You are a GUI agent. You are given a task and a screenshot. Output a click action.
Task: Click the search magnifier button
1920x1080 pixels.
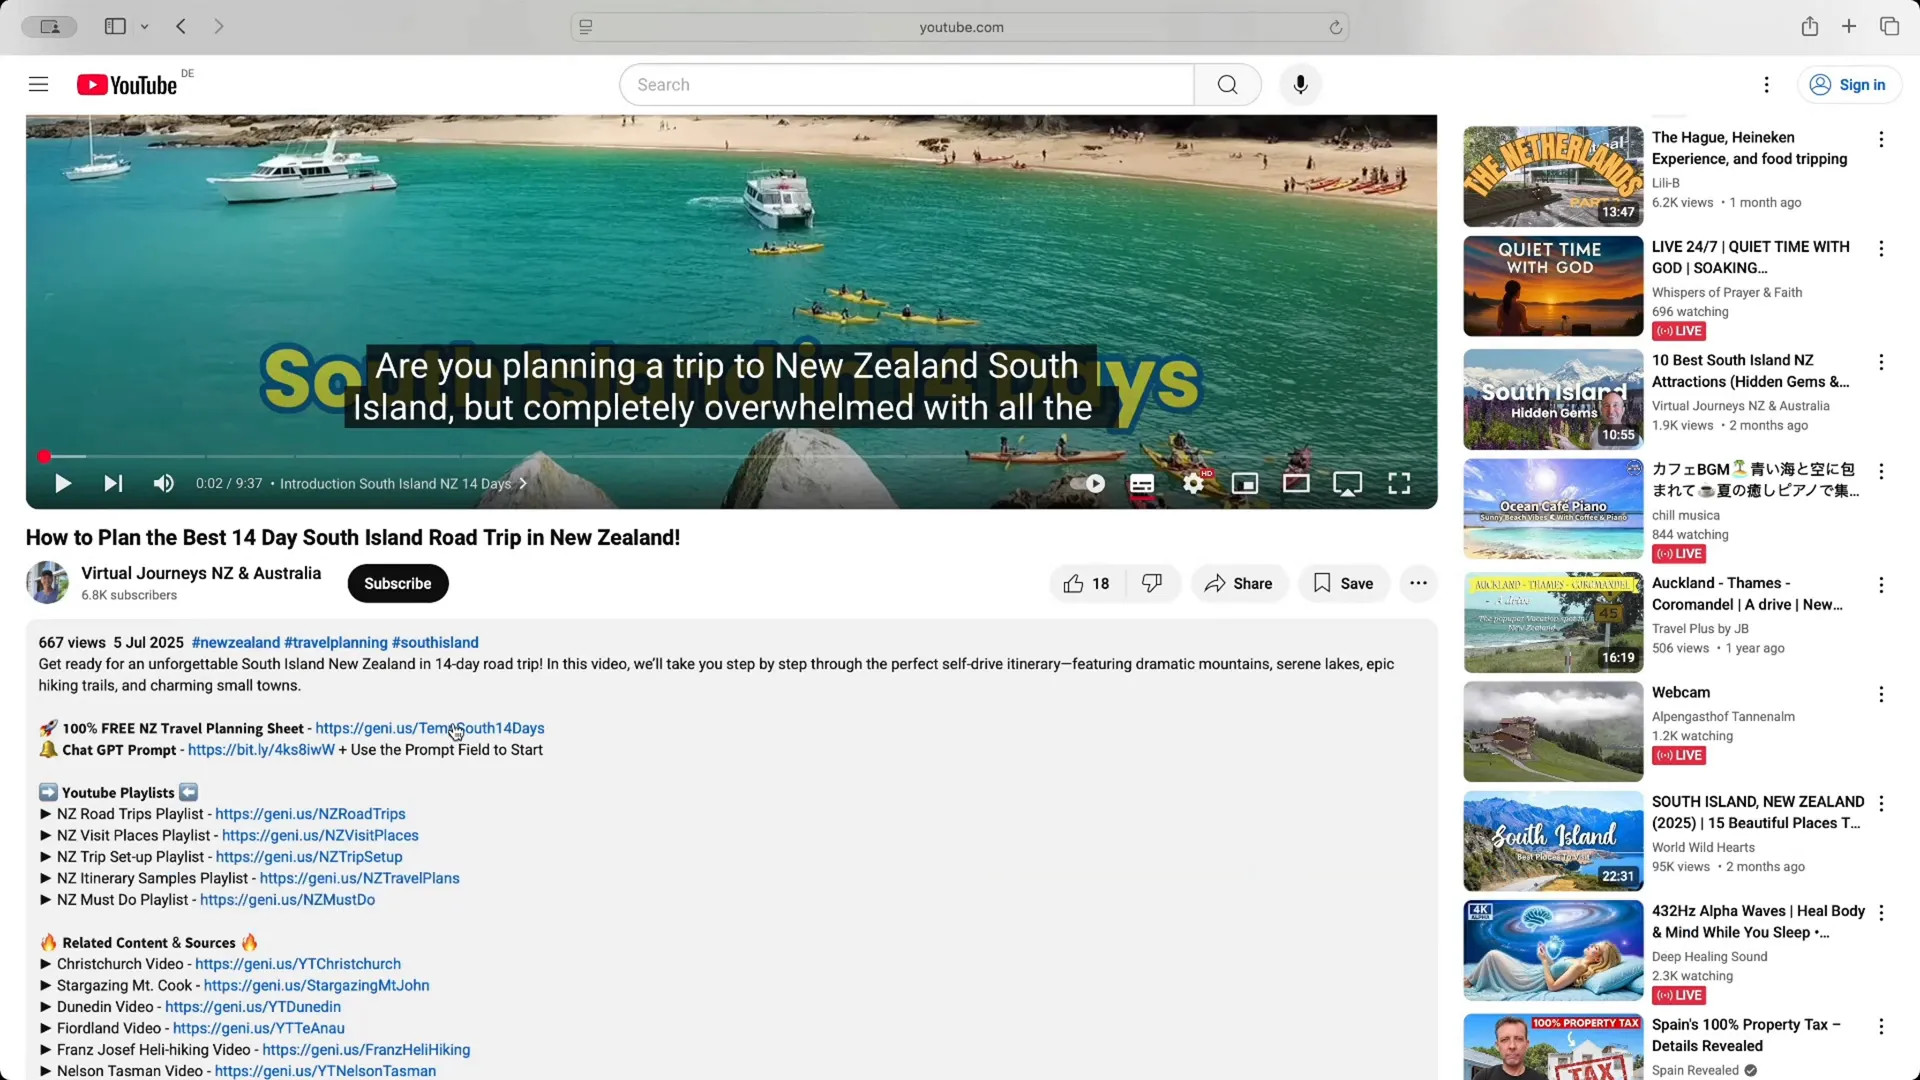(1227, 85)
